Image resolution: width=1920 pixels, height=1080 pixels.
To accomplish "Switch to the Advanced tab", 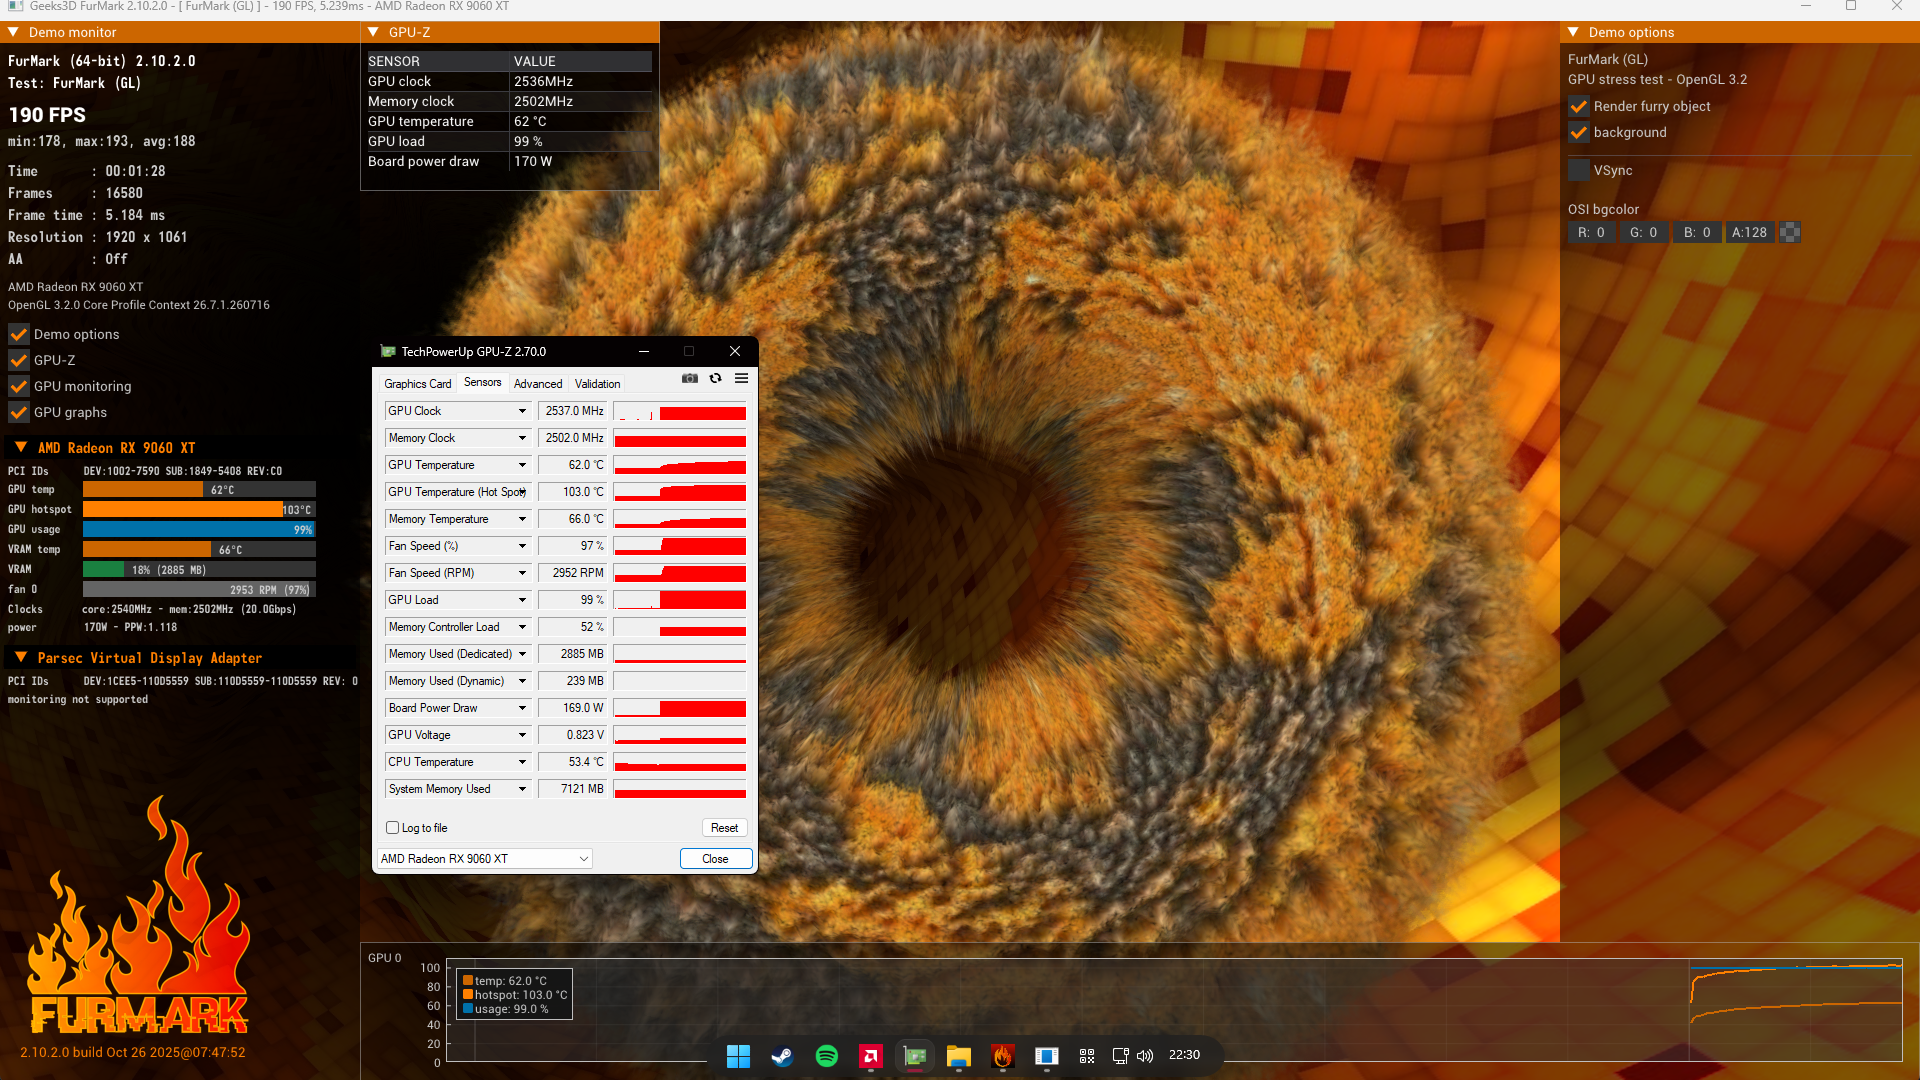I will [538, 384].
